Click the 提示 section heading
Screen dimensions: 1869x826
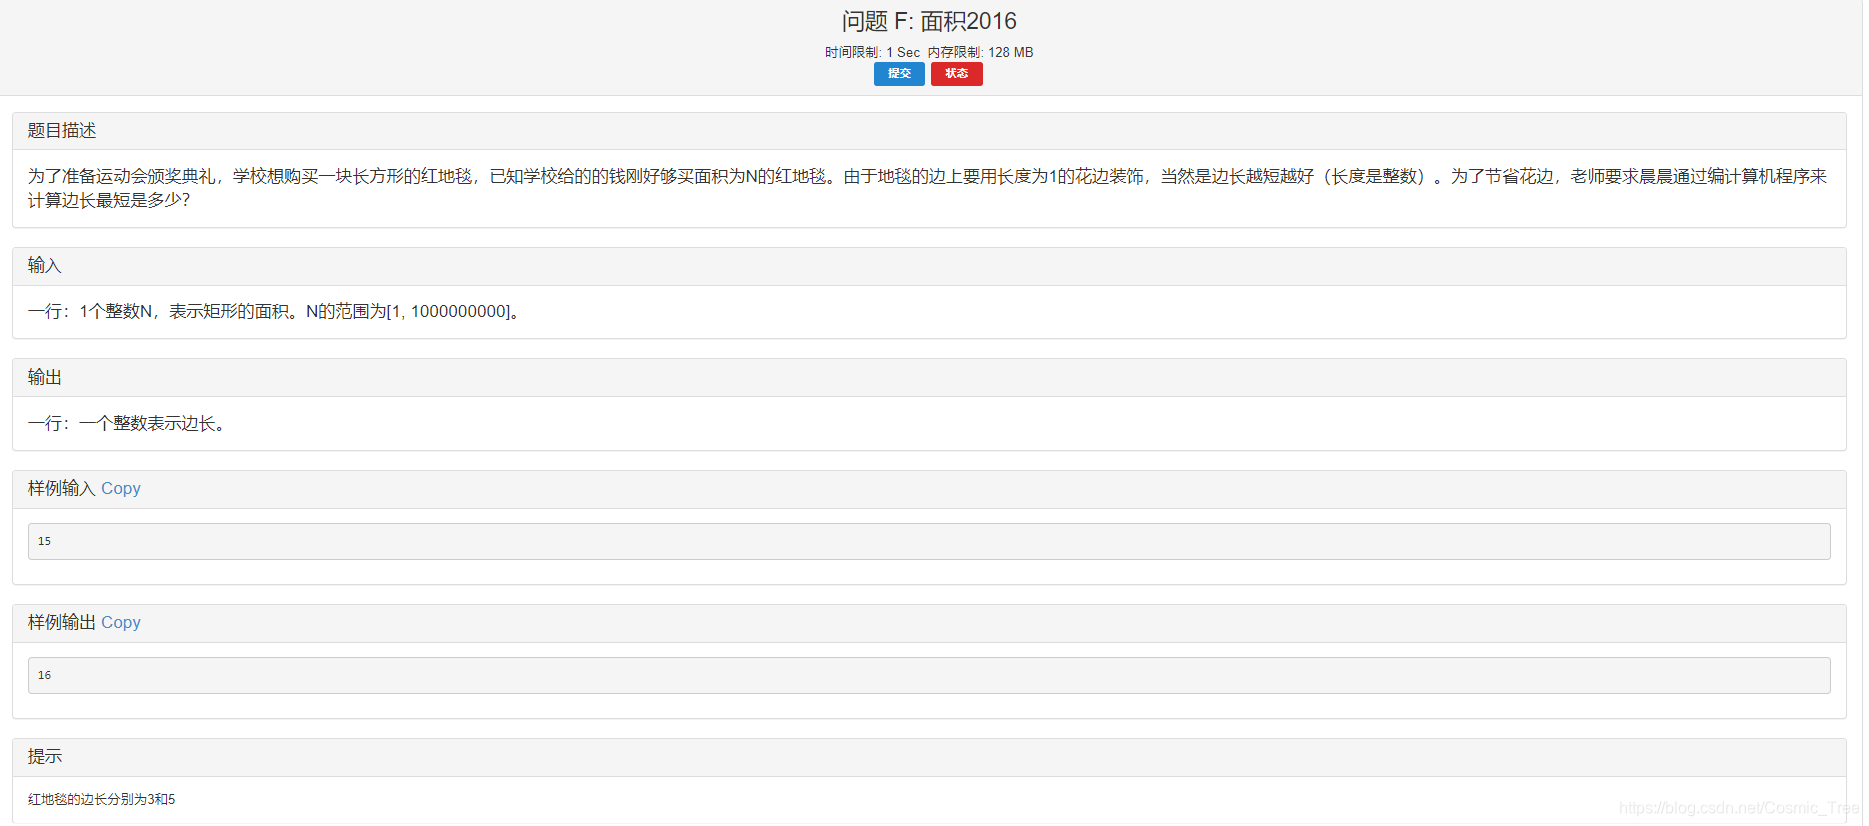[x=45, y=756]
